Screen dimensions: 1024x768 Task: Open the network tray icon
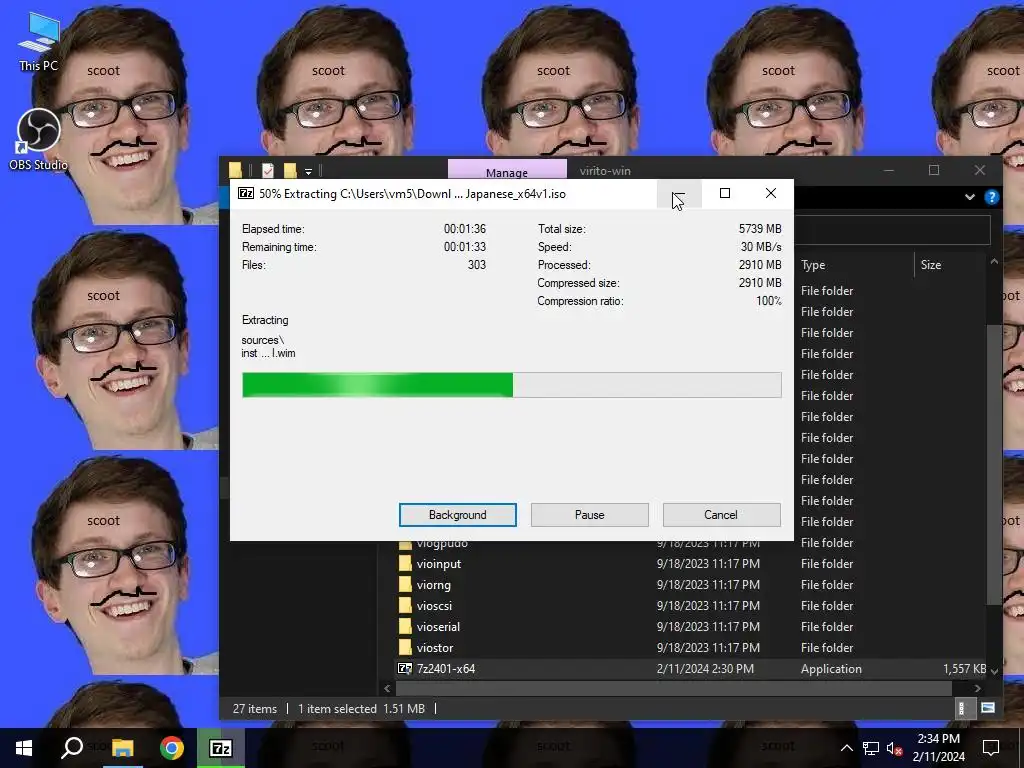pyautogui.click(x=871, y=748)
